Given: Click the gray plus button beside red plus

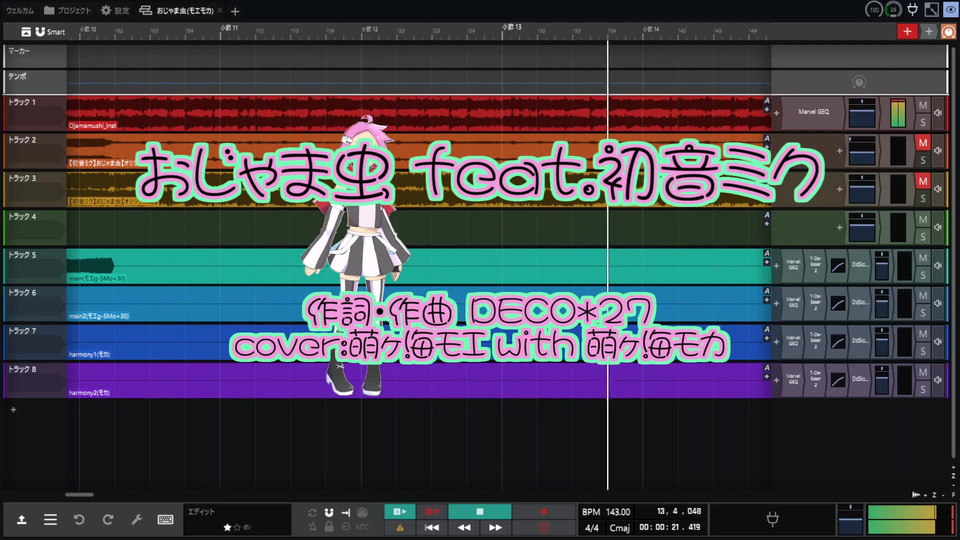Looking at the screenshot, I should coord(929,31).
